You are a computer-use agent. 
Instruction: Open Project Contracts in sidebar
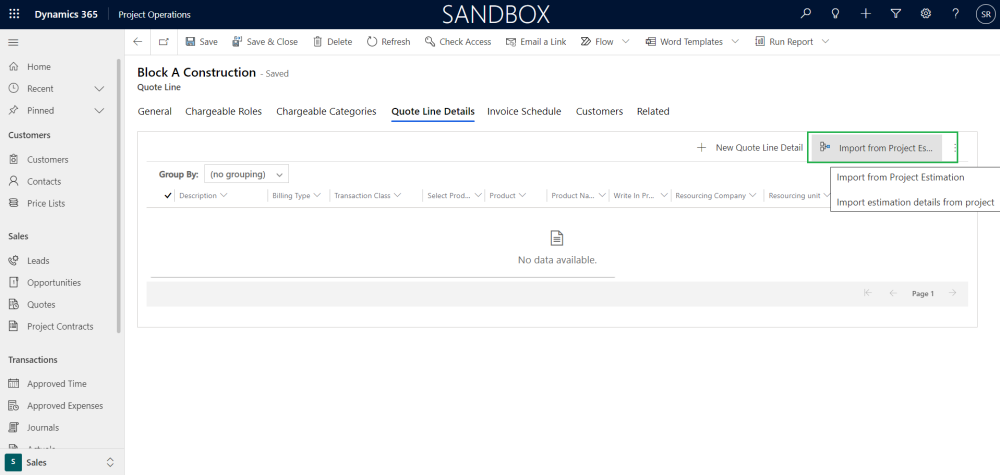[59, 326]
